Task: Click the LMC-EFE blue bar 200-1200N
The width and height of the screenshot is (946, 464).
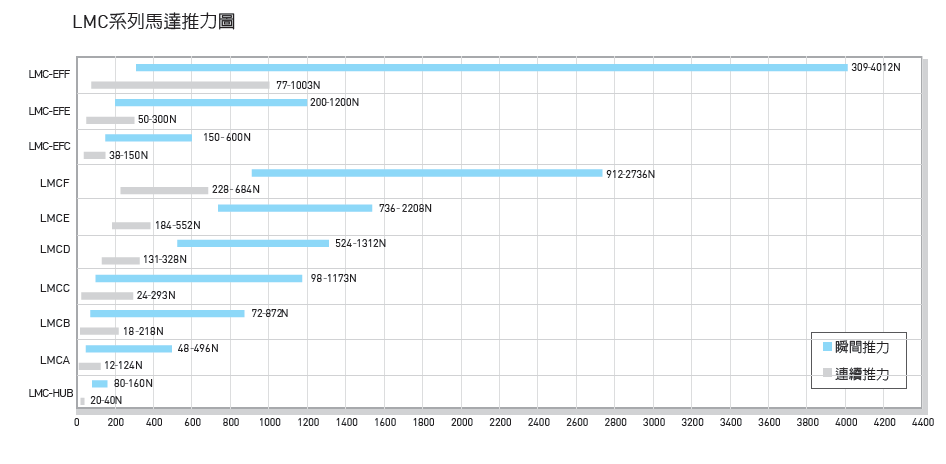Action: tap(211, 102)
